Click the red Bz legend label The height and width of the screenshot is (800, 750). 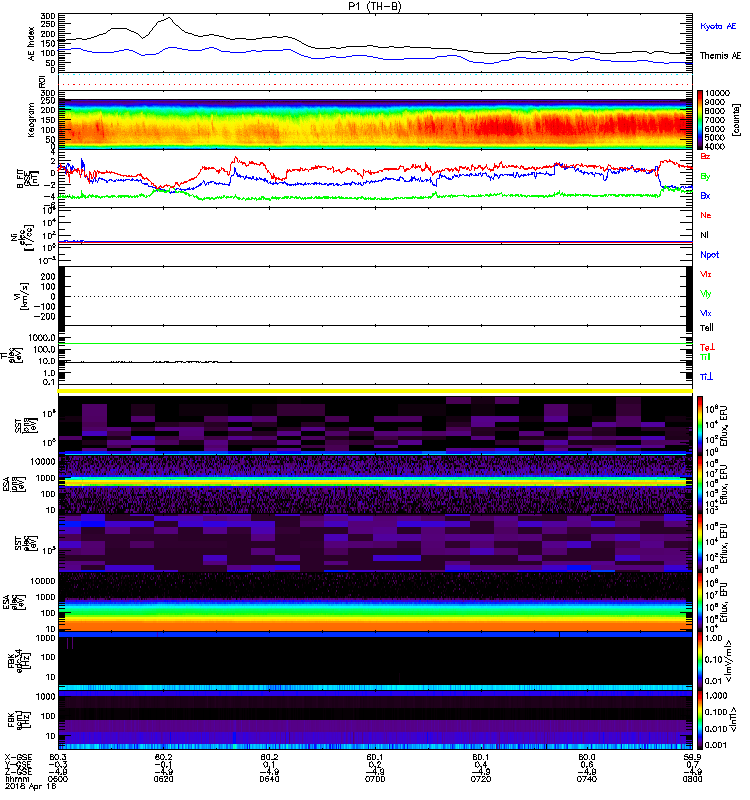(705, 156)
